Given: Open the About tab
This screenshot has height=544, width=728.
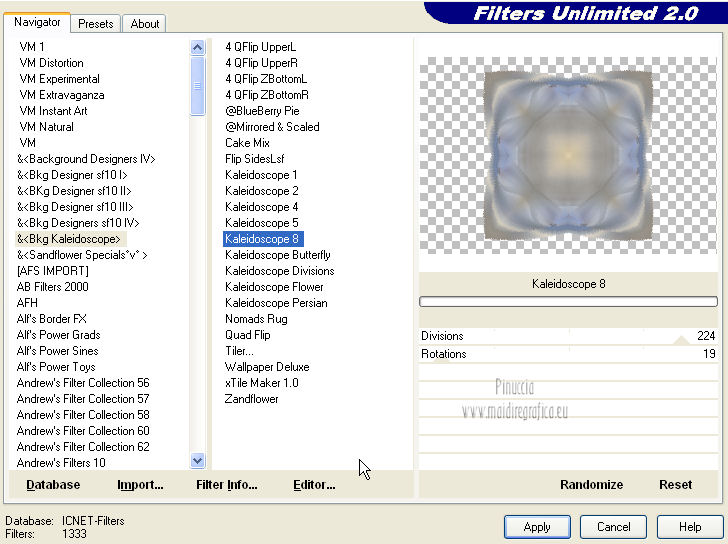Looking at the screenshot, I should coord(144,24).
